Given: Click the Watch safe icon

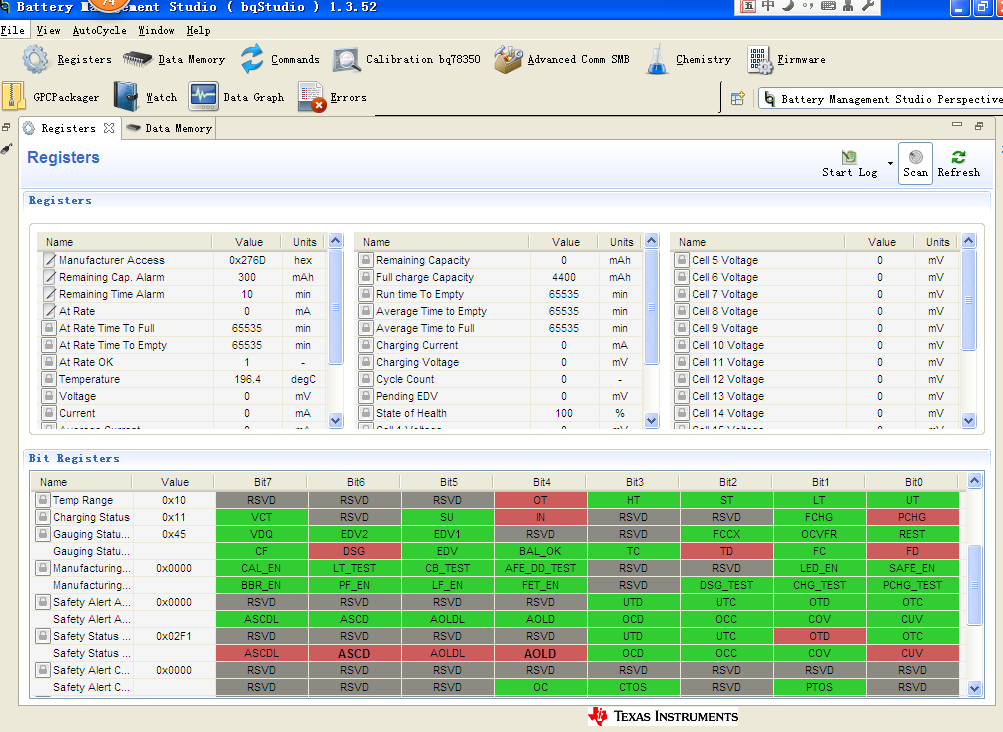Looking at the screenshot, I should click(126, 97).
